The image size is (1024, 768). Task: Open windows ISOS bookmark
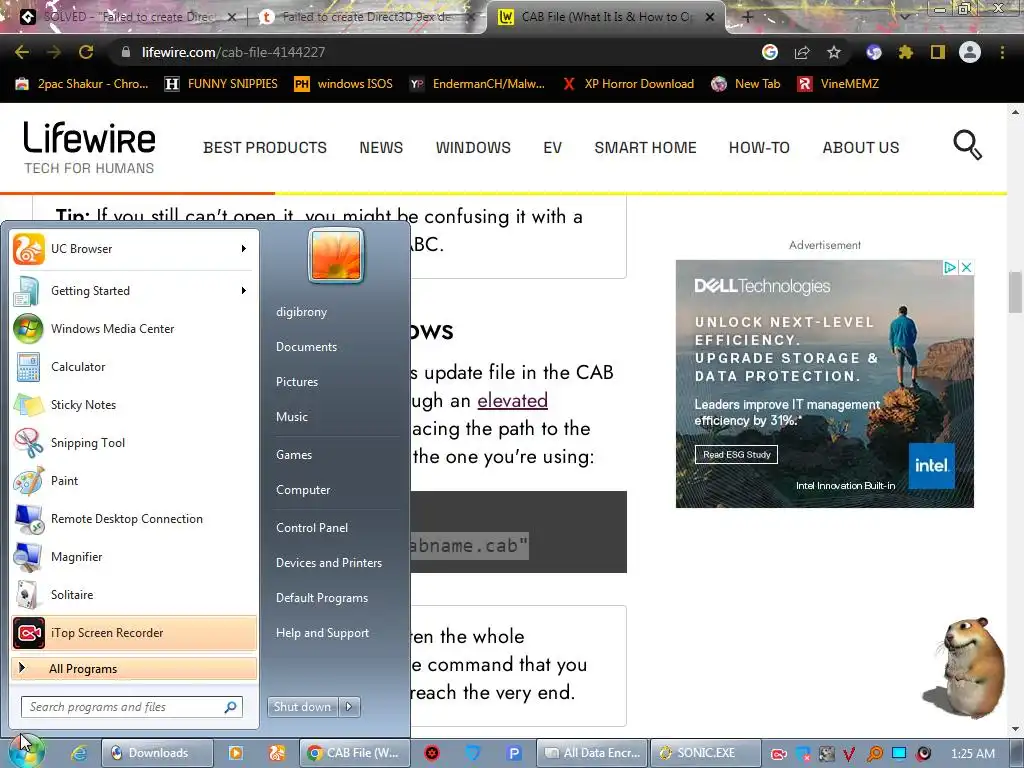click(x=344, y=84)
